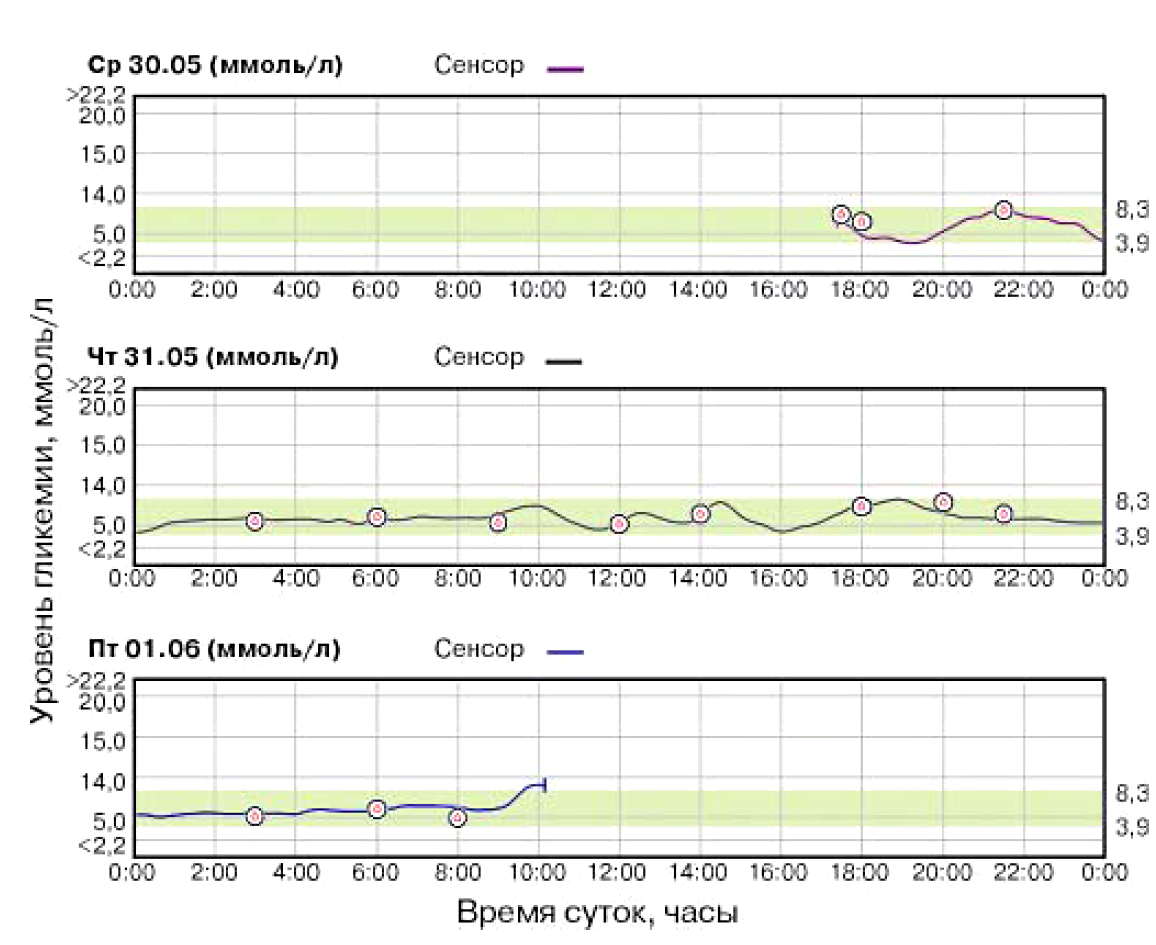Click the purple Сенсор legend line for Ср 30.05
This screenshot has width=1156, height=945.
[565, 69]
